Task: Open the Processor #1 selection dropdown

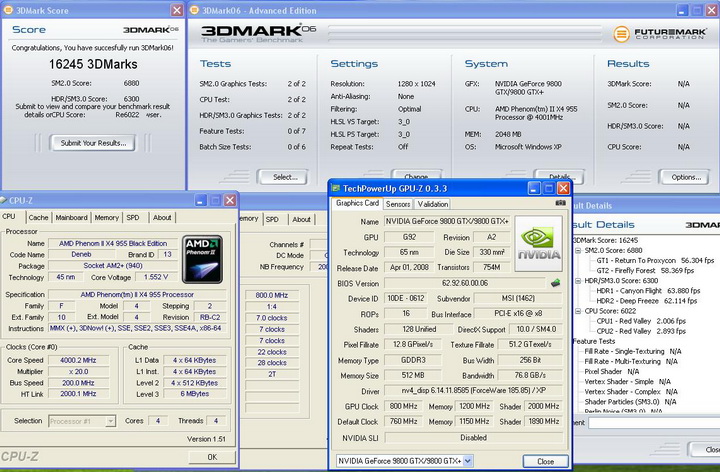Action: (110, 421)
